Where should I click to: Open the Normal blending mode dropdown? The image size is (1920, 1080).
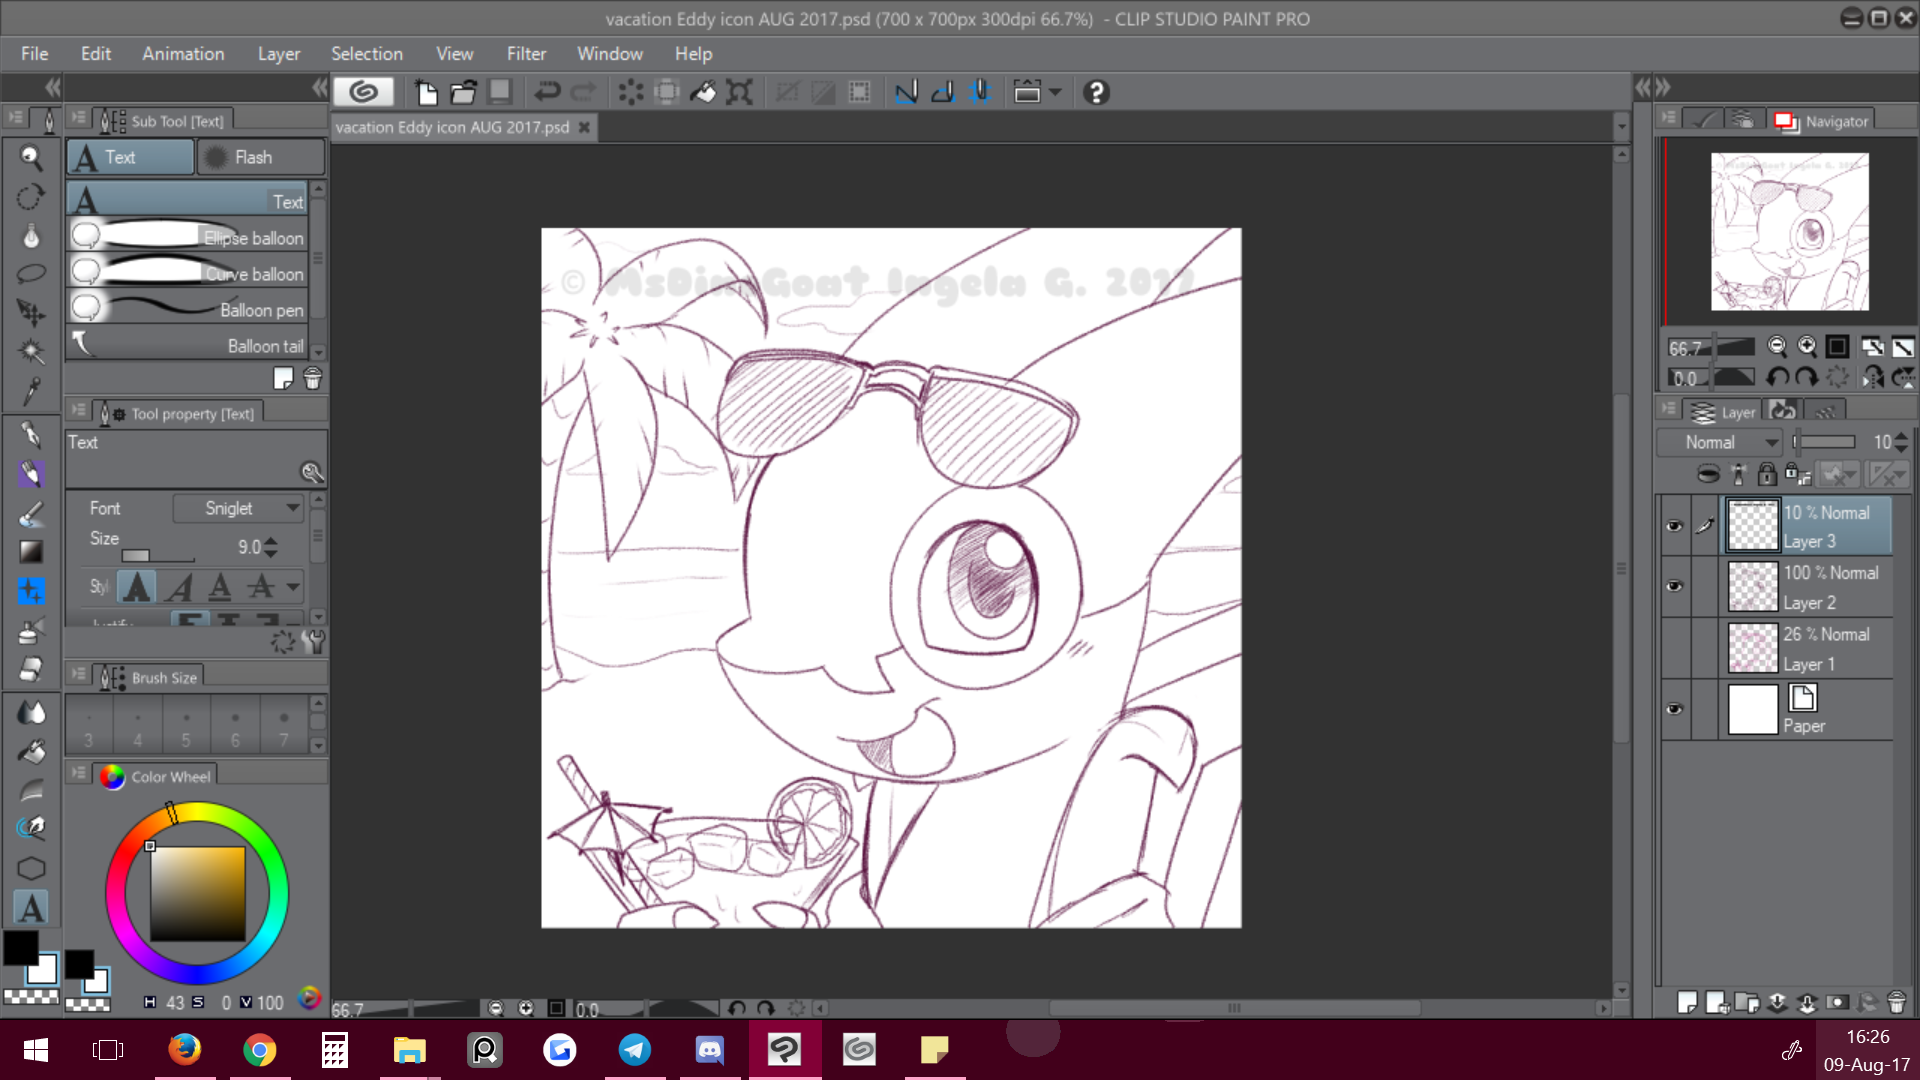(x=1720, y=442)
